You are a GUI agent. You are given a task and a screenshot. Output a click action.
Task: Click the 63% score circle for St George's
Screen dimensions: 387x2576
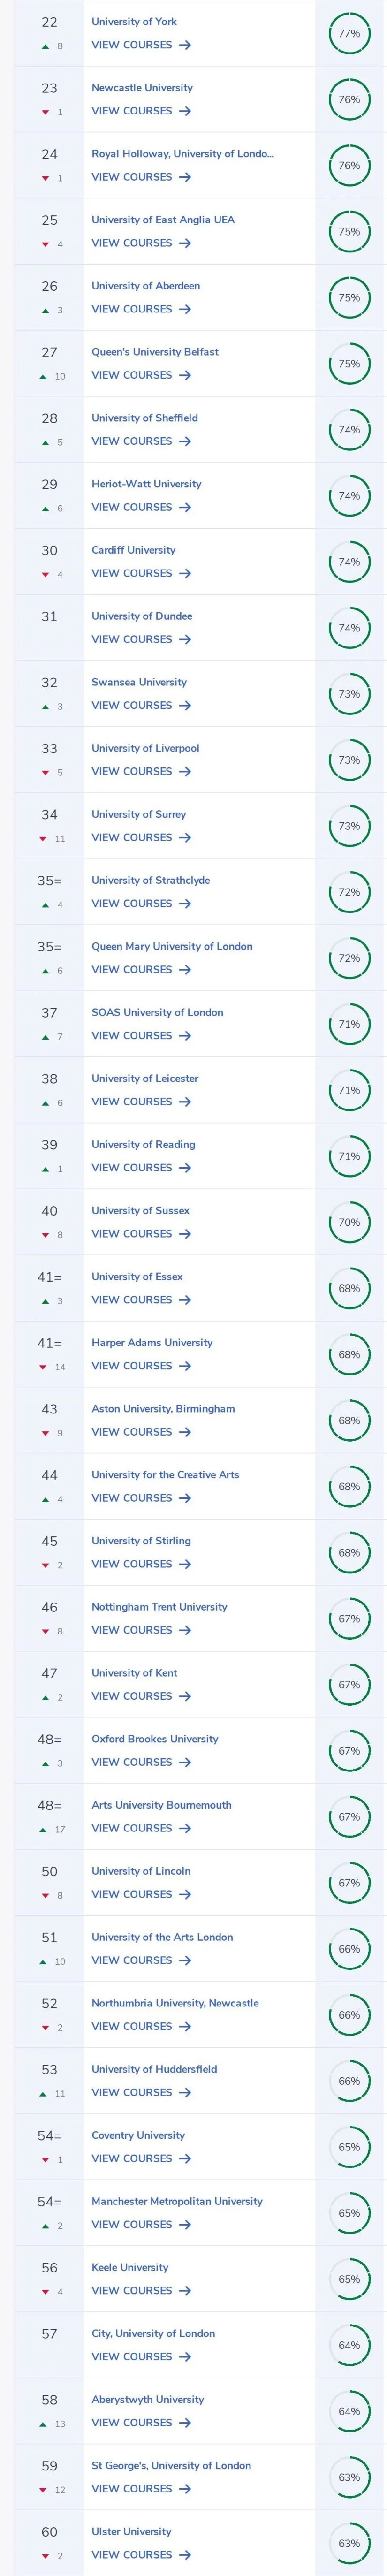pyautogui.click(x=349, y=2478)
